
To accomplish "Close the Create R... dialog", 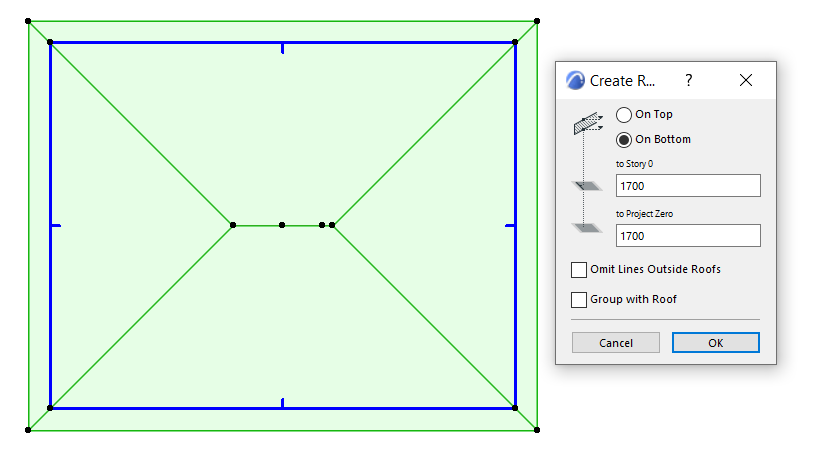I will coord(746,80).
